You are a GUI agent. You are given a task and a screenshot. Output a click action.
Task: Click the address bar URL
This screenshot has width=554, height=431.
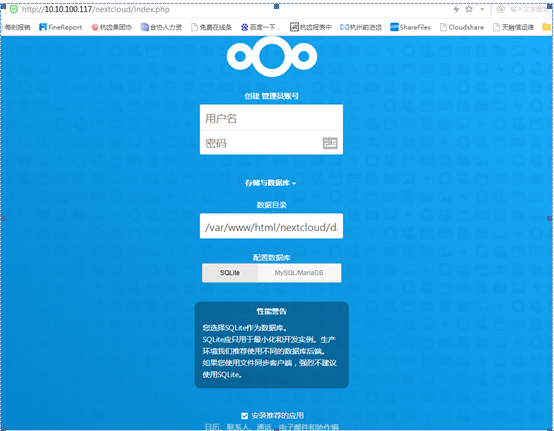click(x=96, y=9)
